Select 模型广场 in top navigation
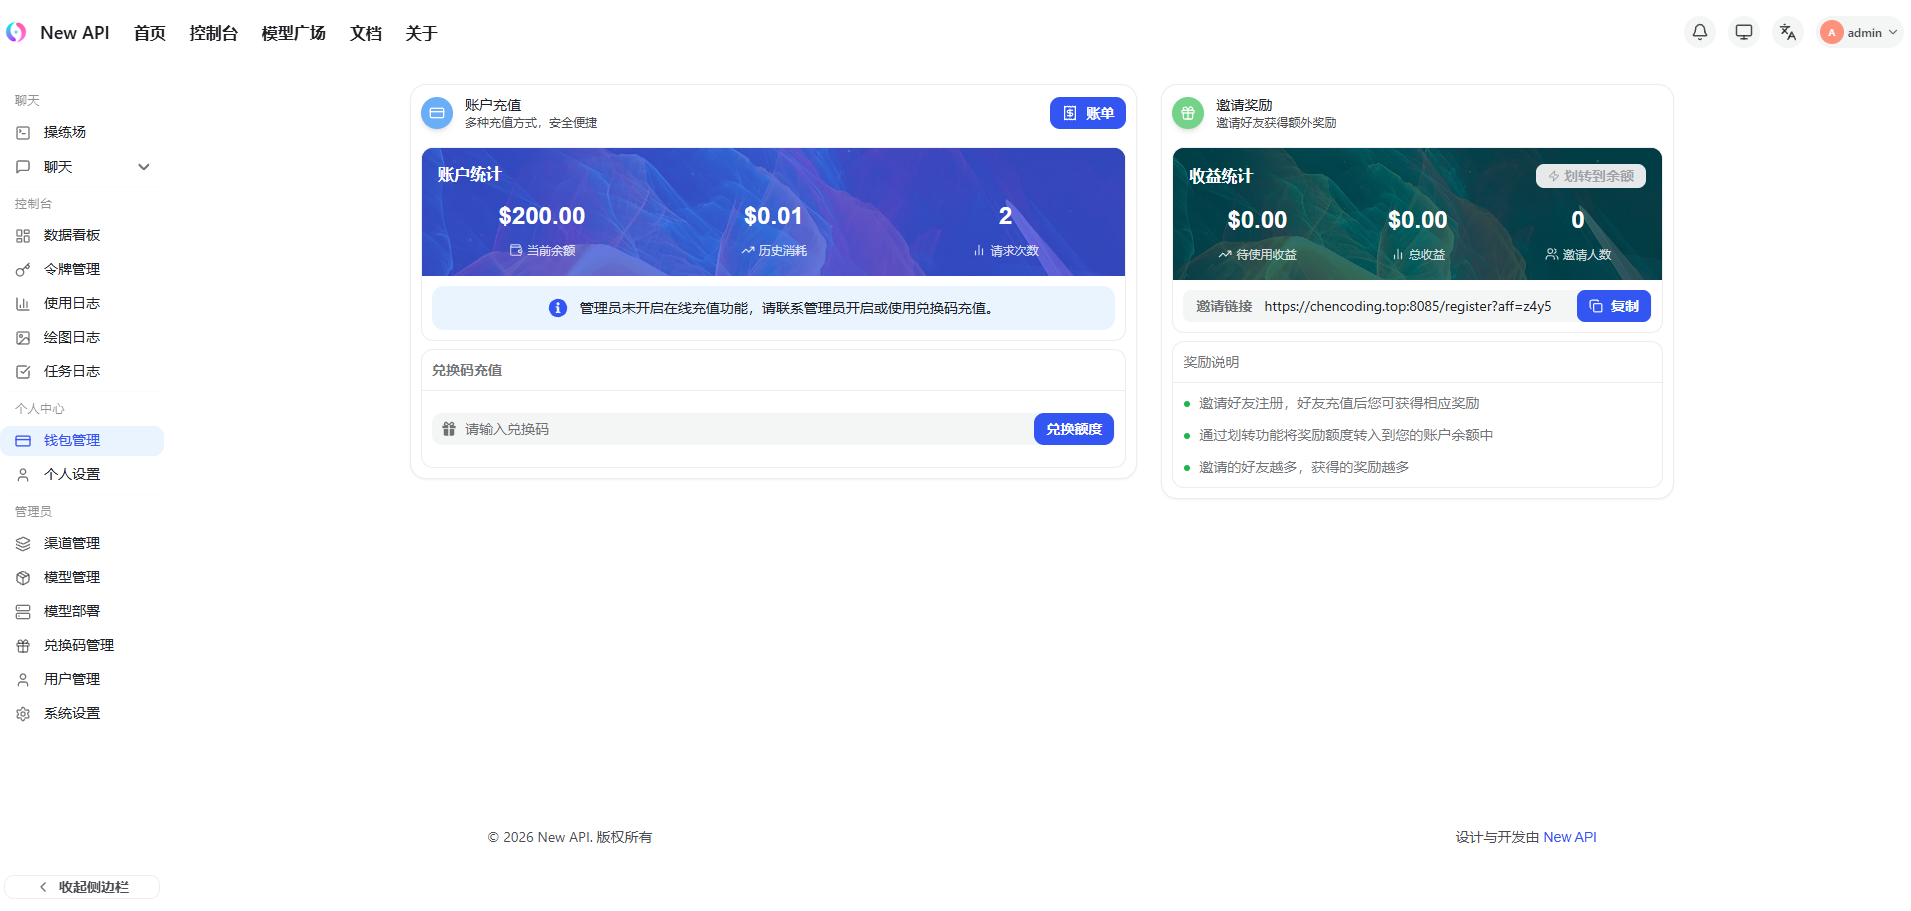1911x911 pixels. tap(293, 33)
